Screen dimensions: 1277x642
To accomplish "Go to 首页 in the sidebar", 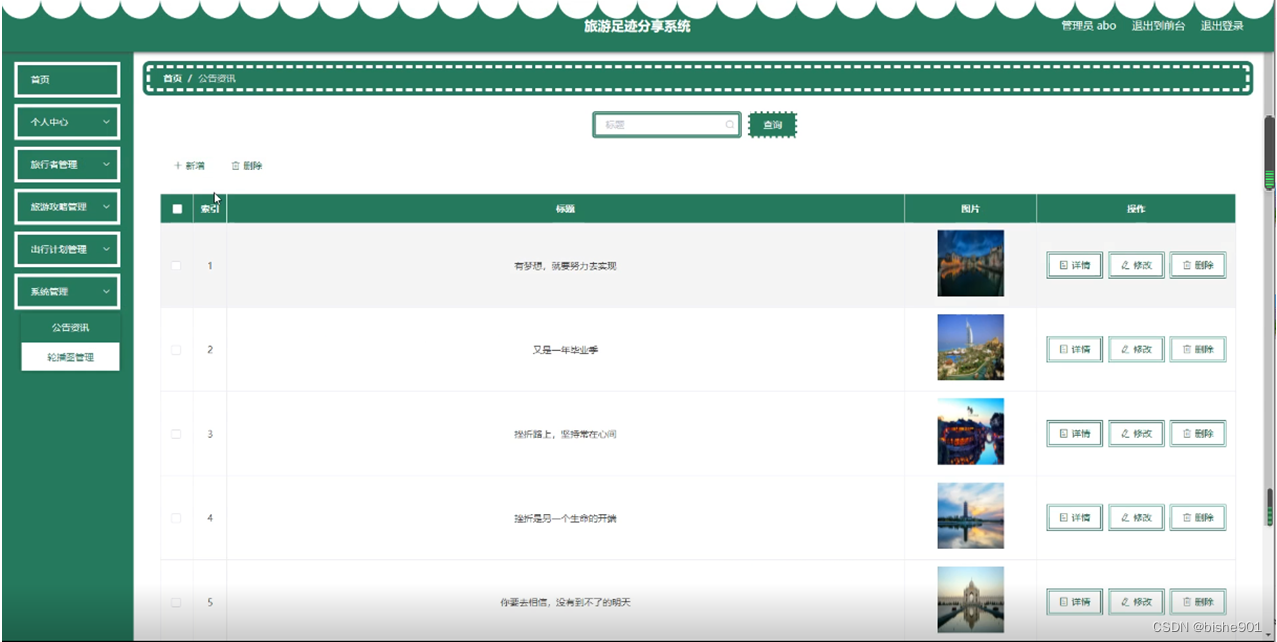I will (67, 80).
